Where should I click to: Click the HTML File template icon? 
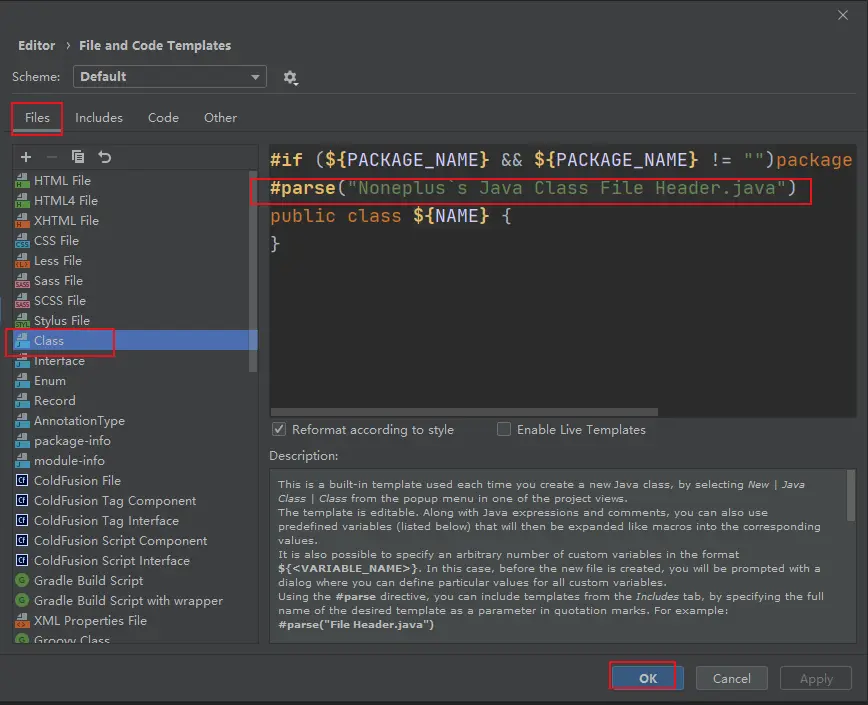(22, 181)
